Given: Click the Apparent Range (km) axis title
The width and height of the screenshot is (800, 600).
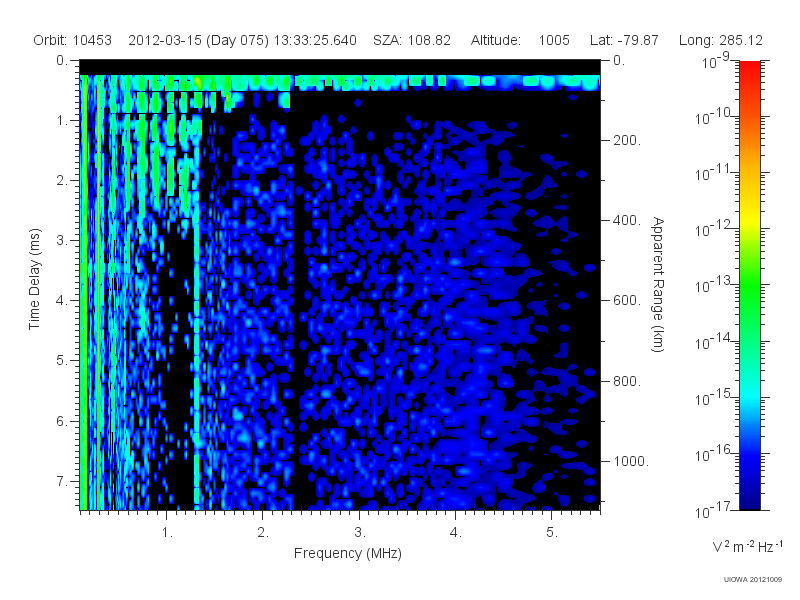Looking at the screenshot, I should click(658, 284).
